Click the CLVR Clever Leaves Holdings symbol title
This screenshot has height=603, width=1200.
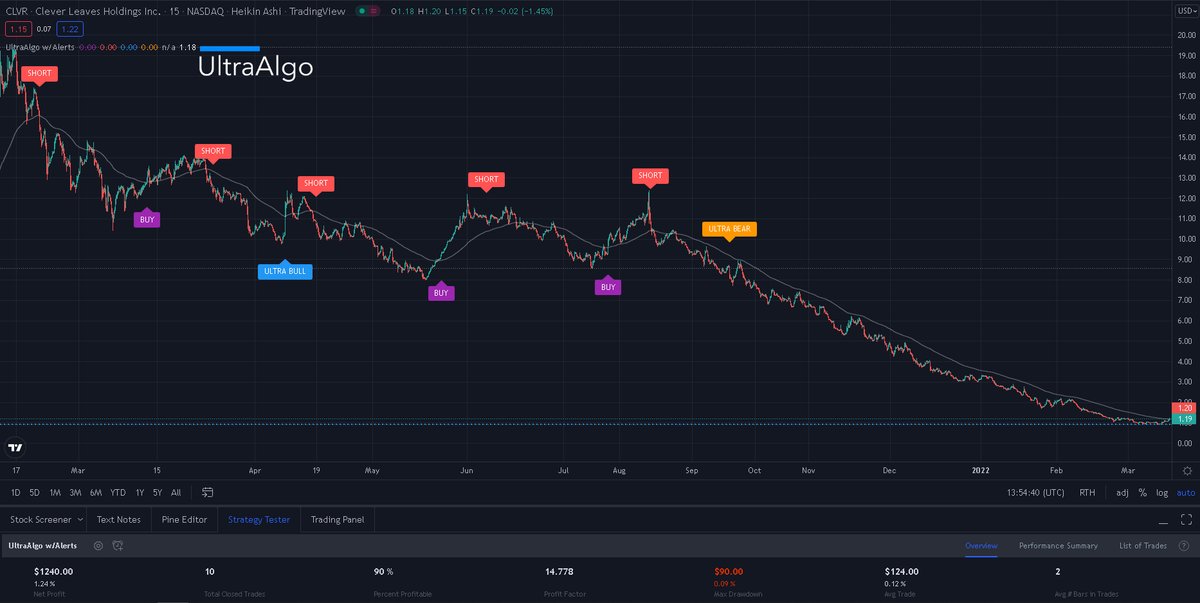[81, 11]
